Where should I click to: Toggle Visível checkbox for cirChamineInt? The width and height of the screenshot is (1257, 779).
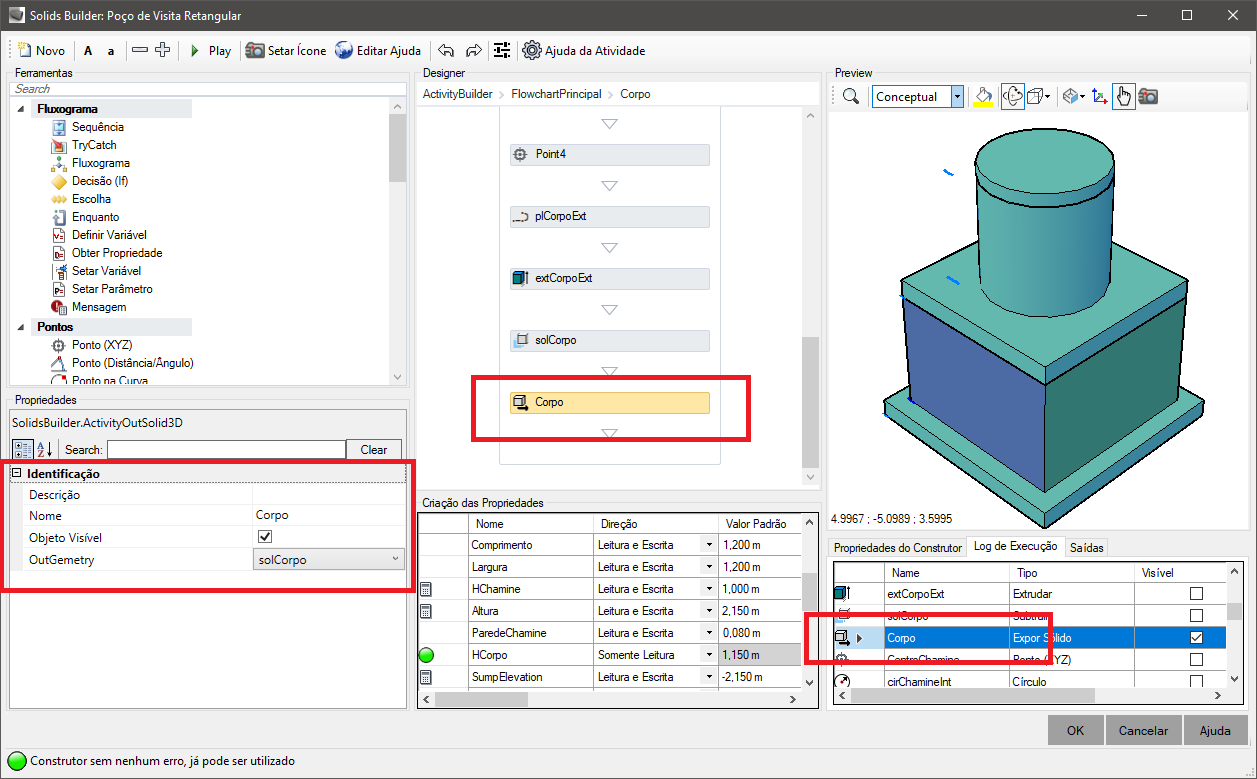pyautogui.click(x=1196, y=682)
